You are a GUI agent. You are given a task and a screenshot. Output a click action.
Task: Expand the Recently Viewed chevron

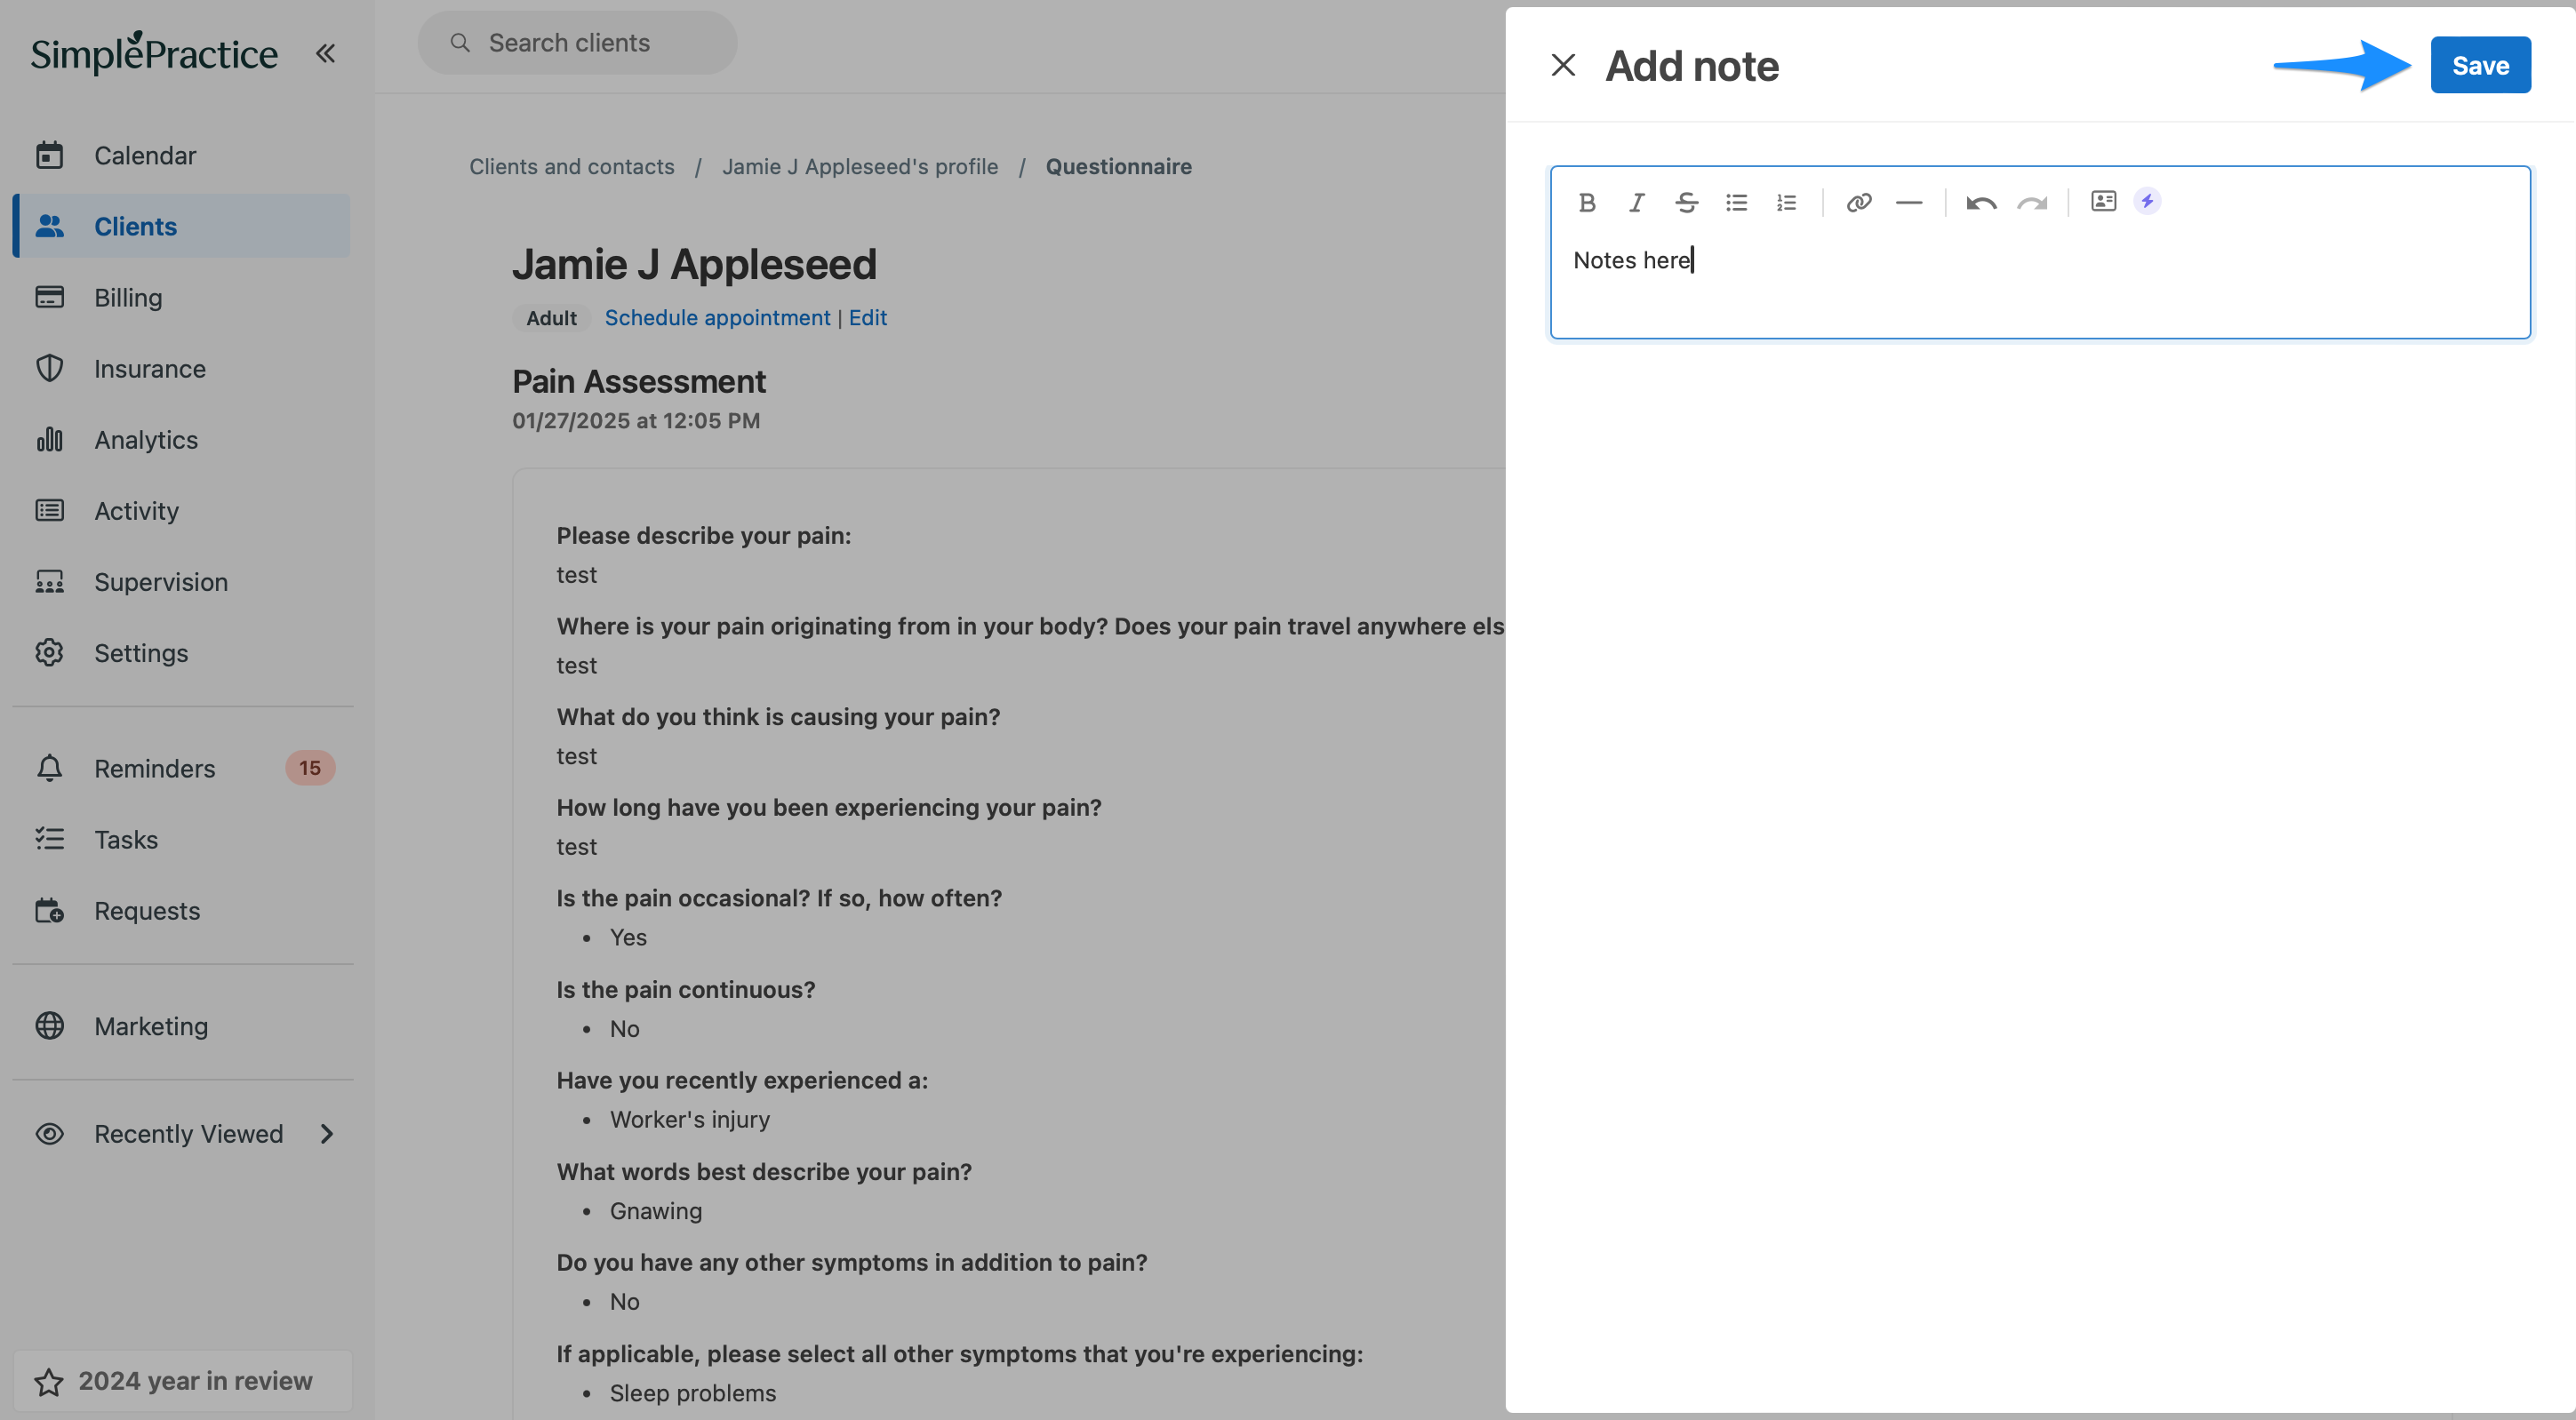click(326, 1134)
